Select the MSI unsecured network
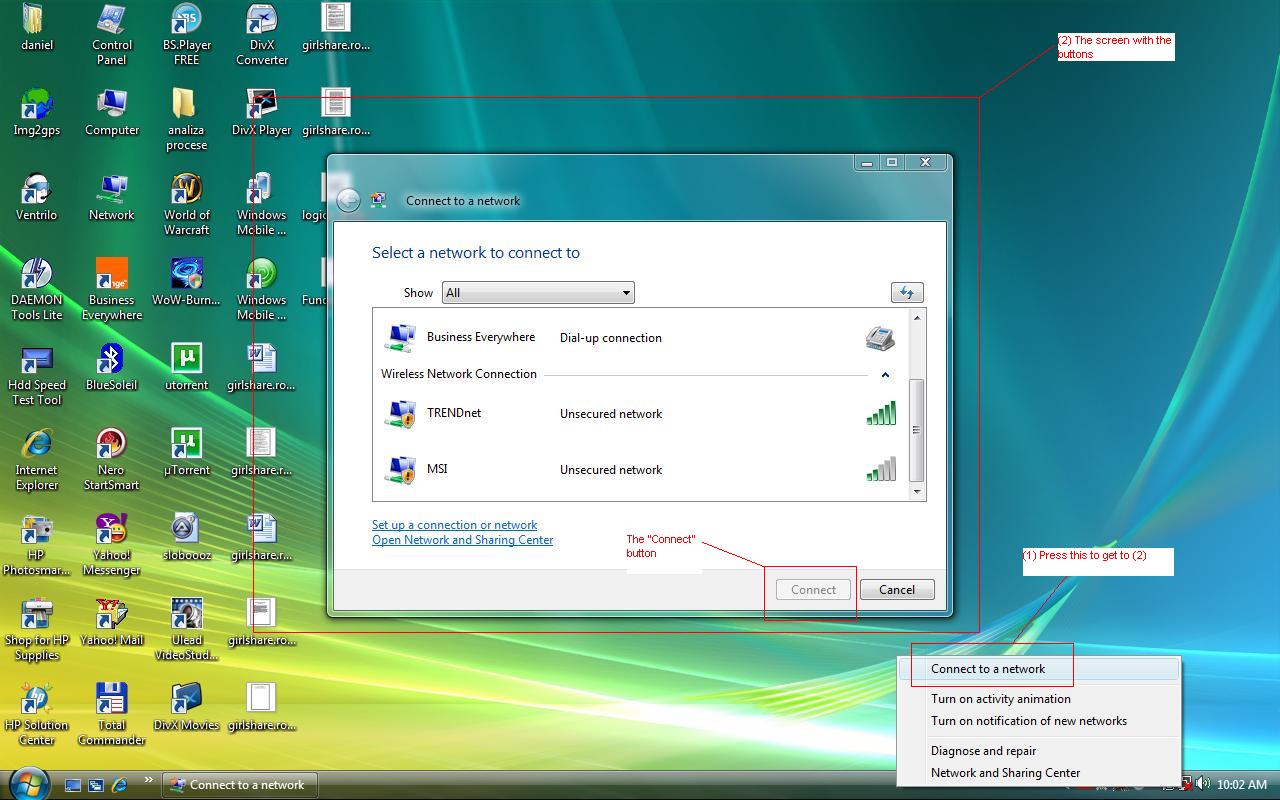The height and width of the screenshot is (800, 1280). click(640, 469)
